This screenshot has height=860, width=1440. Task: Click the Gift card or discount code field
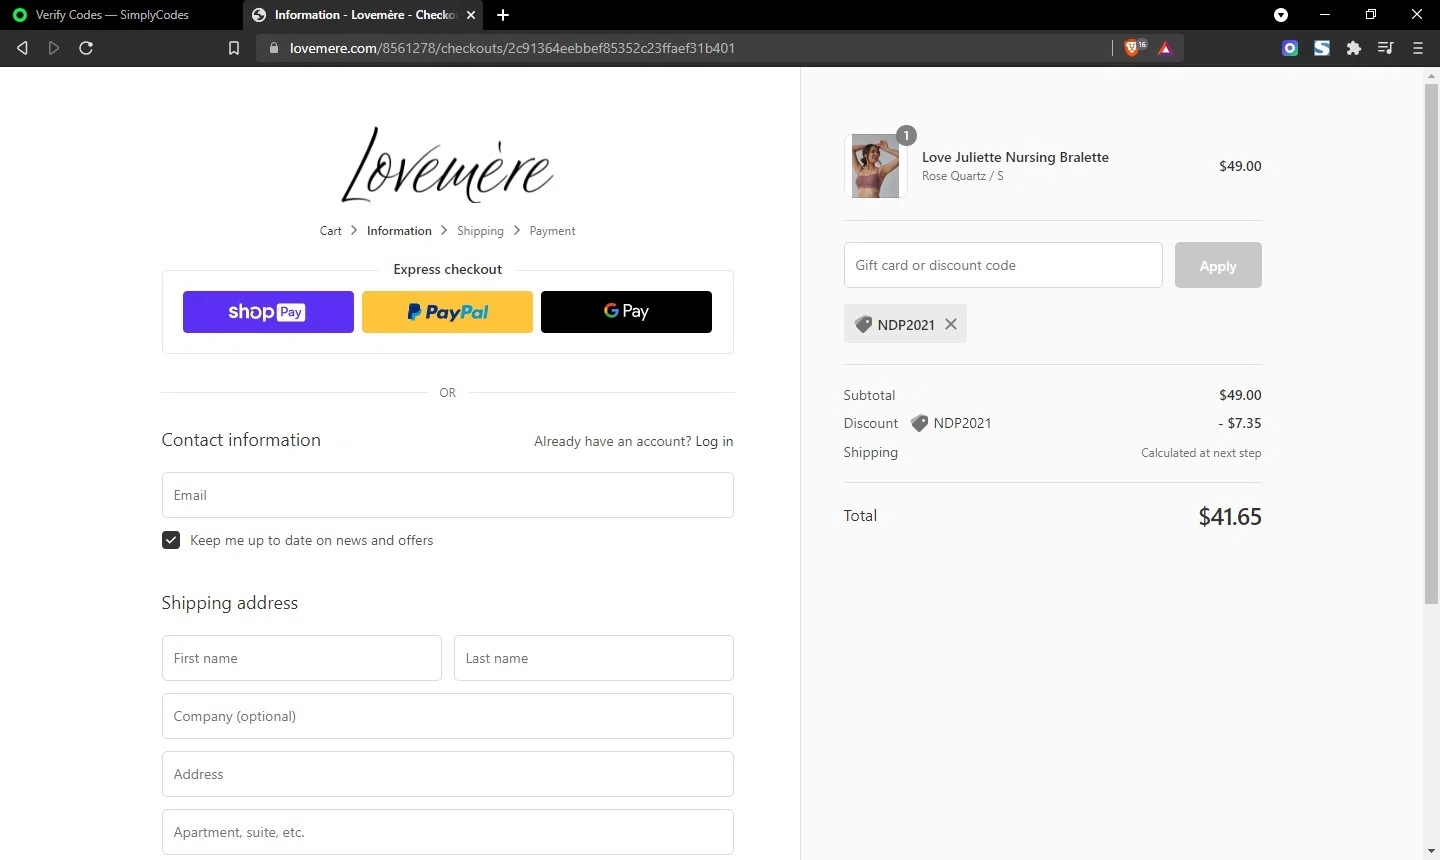coord(1003,265)
